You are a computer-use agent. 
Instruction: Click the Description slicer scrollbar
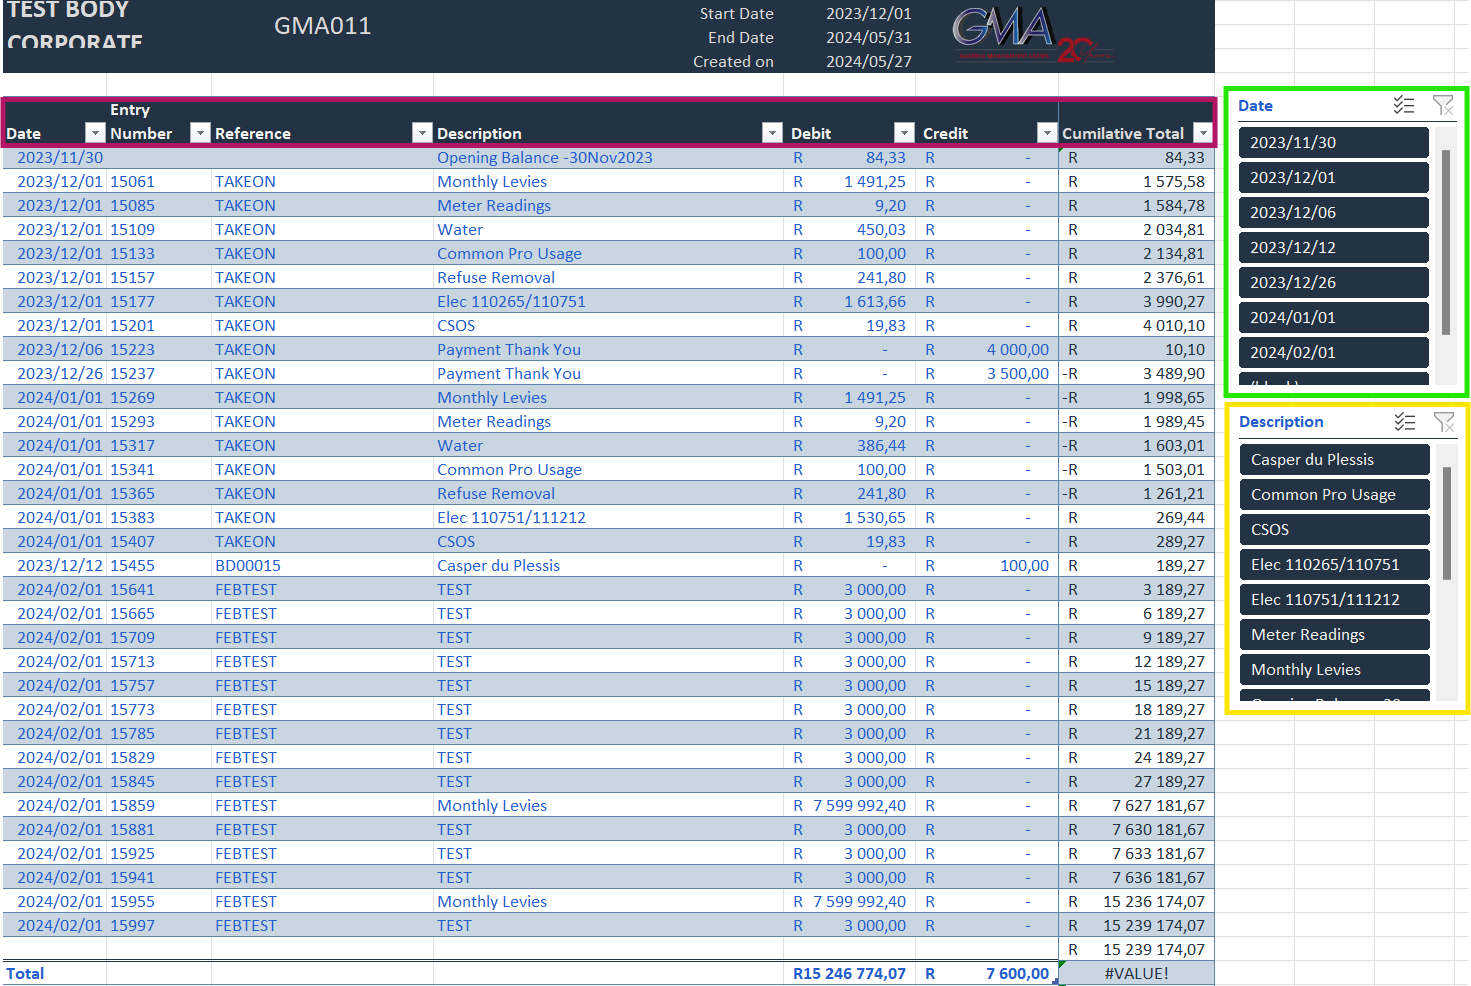click(1447, 523)
